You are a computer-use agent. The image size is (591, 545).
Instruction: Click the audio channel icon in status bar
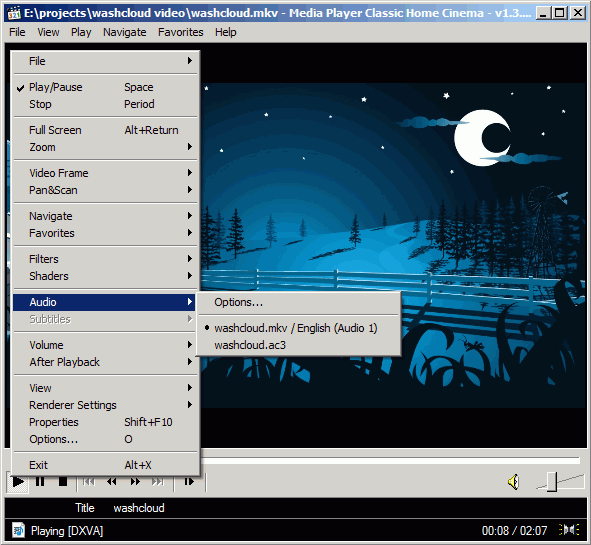[x=569, y=530]
